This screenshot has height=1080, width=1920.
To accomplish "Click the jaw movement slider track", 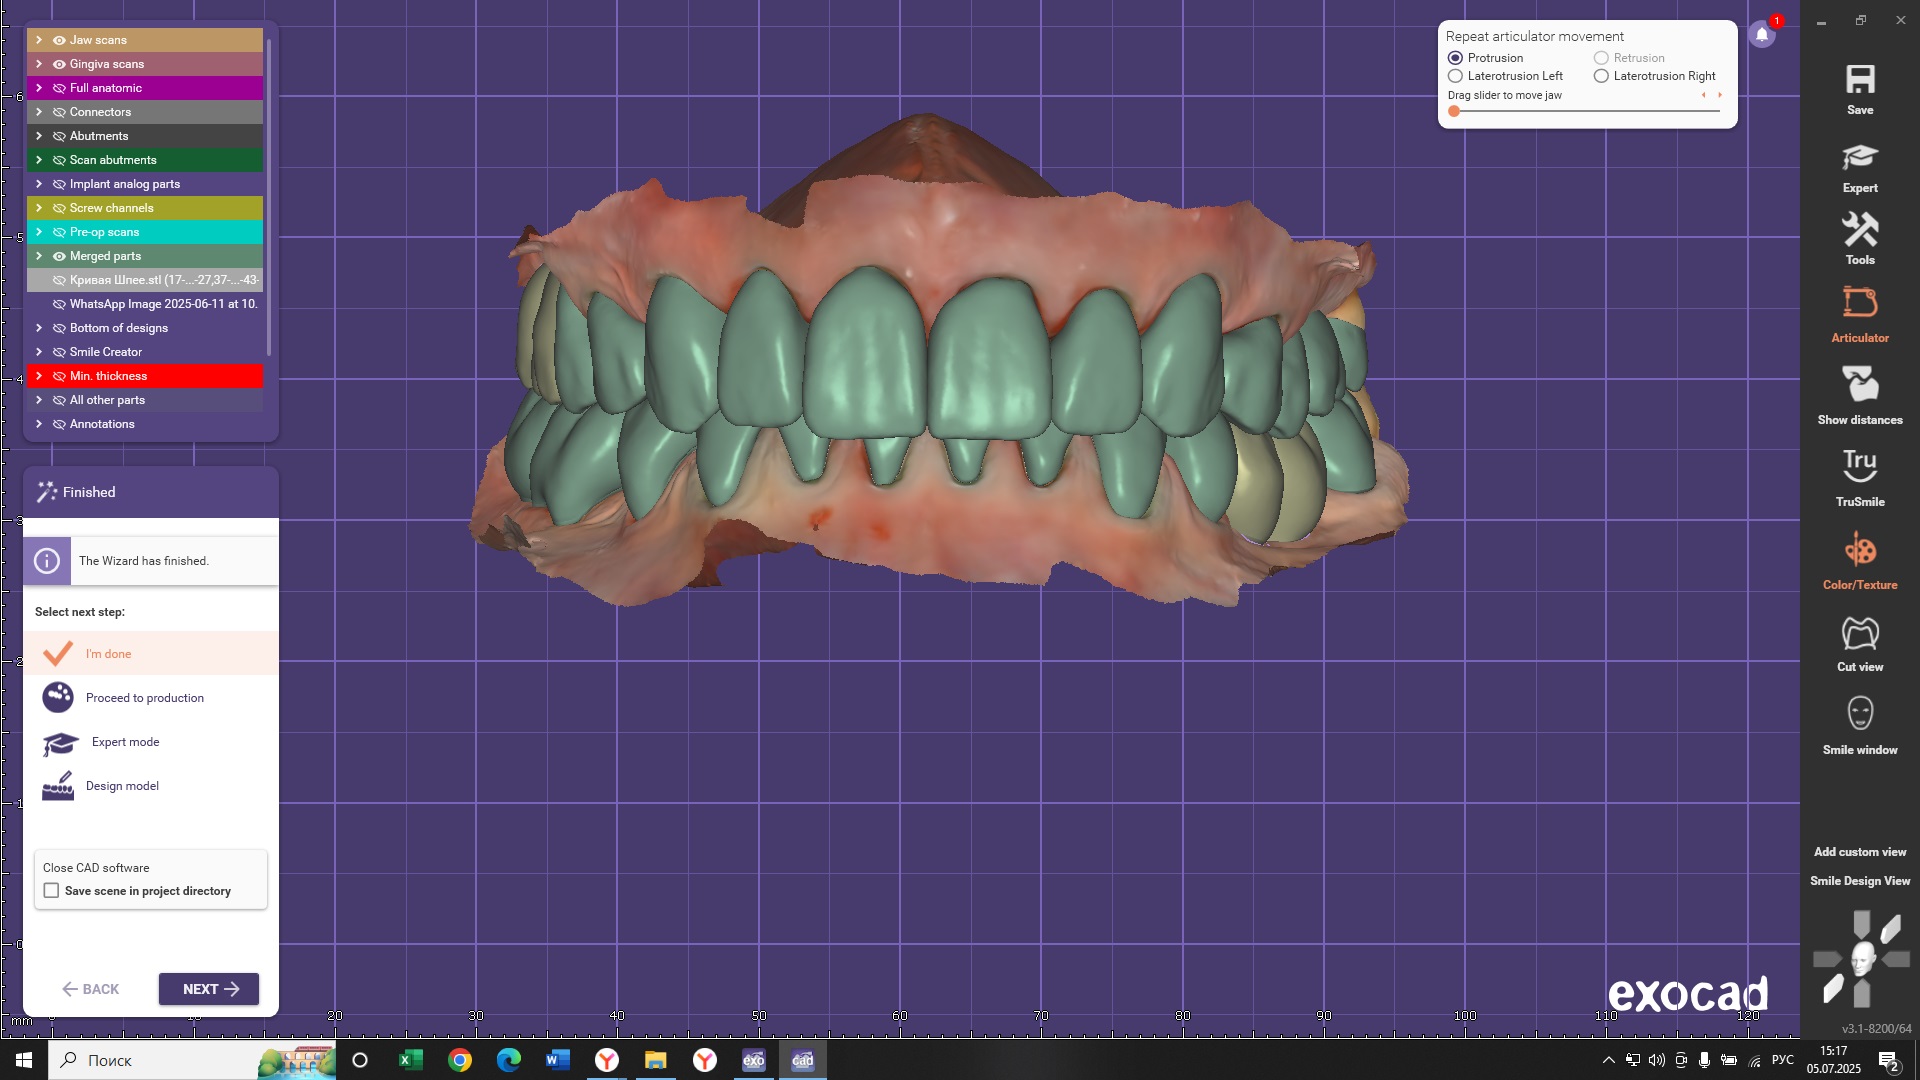I will [1588, 112].
